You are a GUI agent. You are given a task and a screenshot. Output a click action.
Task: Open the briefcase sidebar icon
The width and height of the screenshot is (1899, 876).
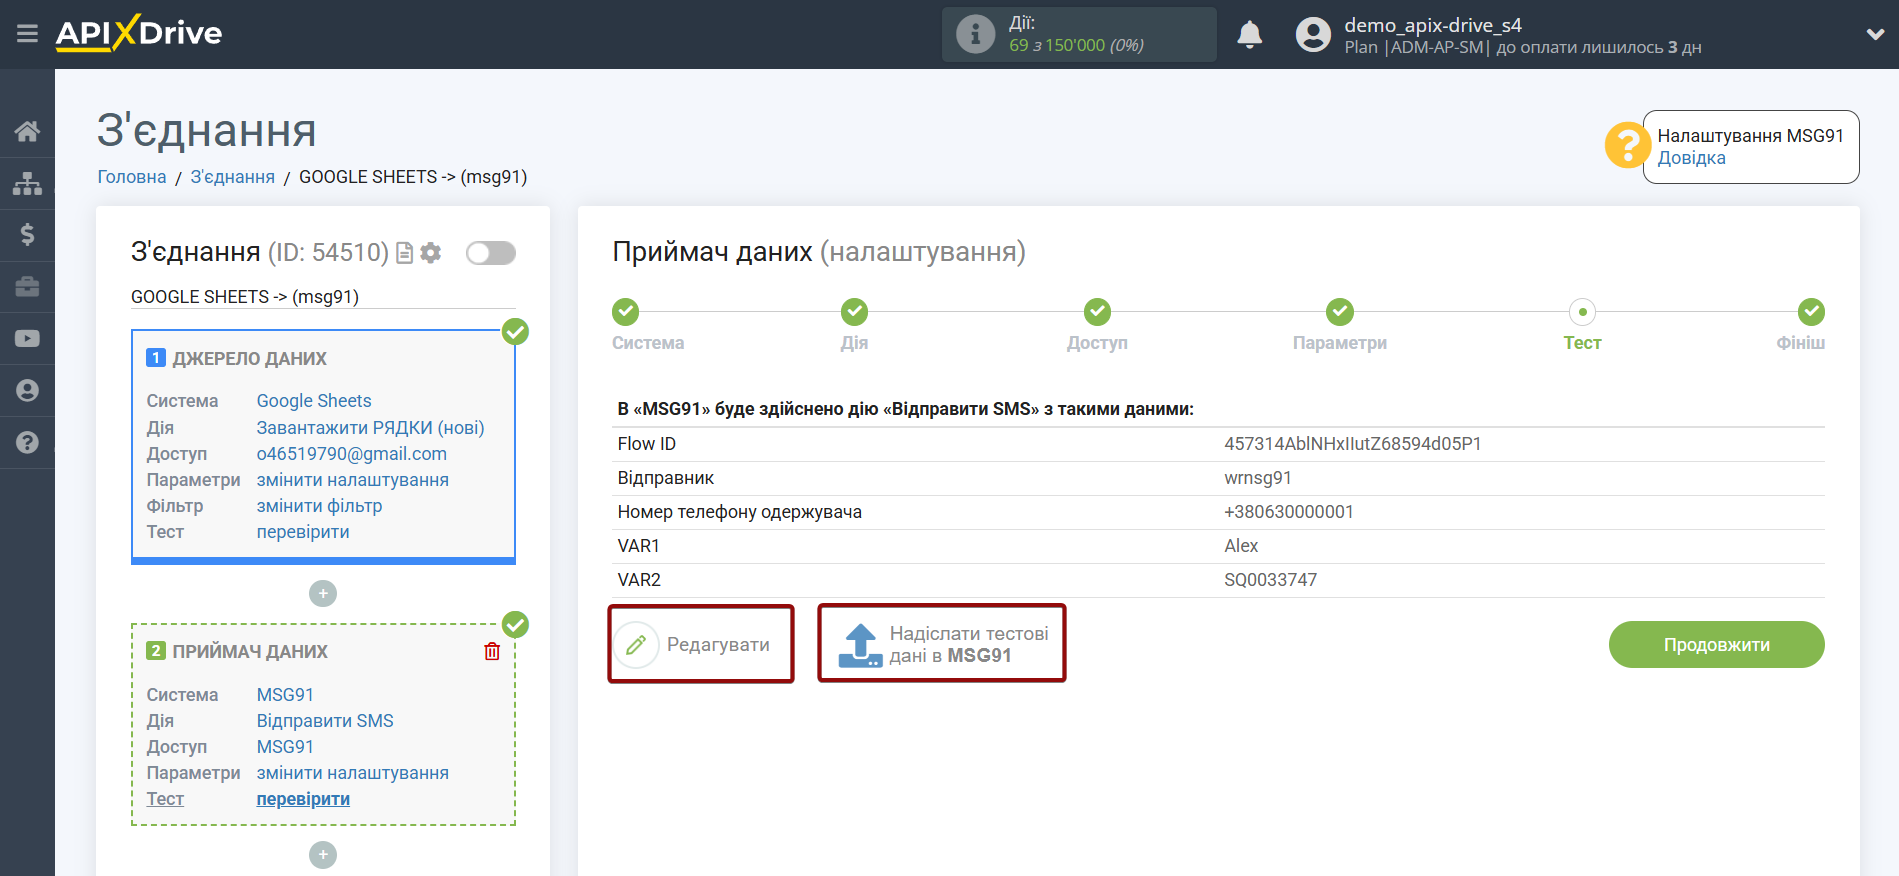(x=27, y=287)
